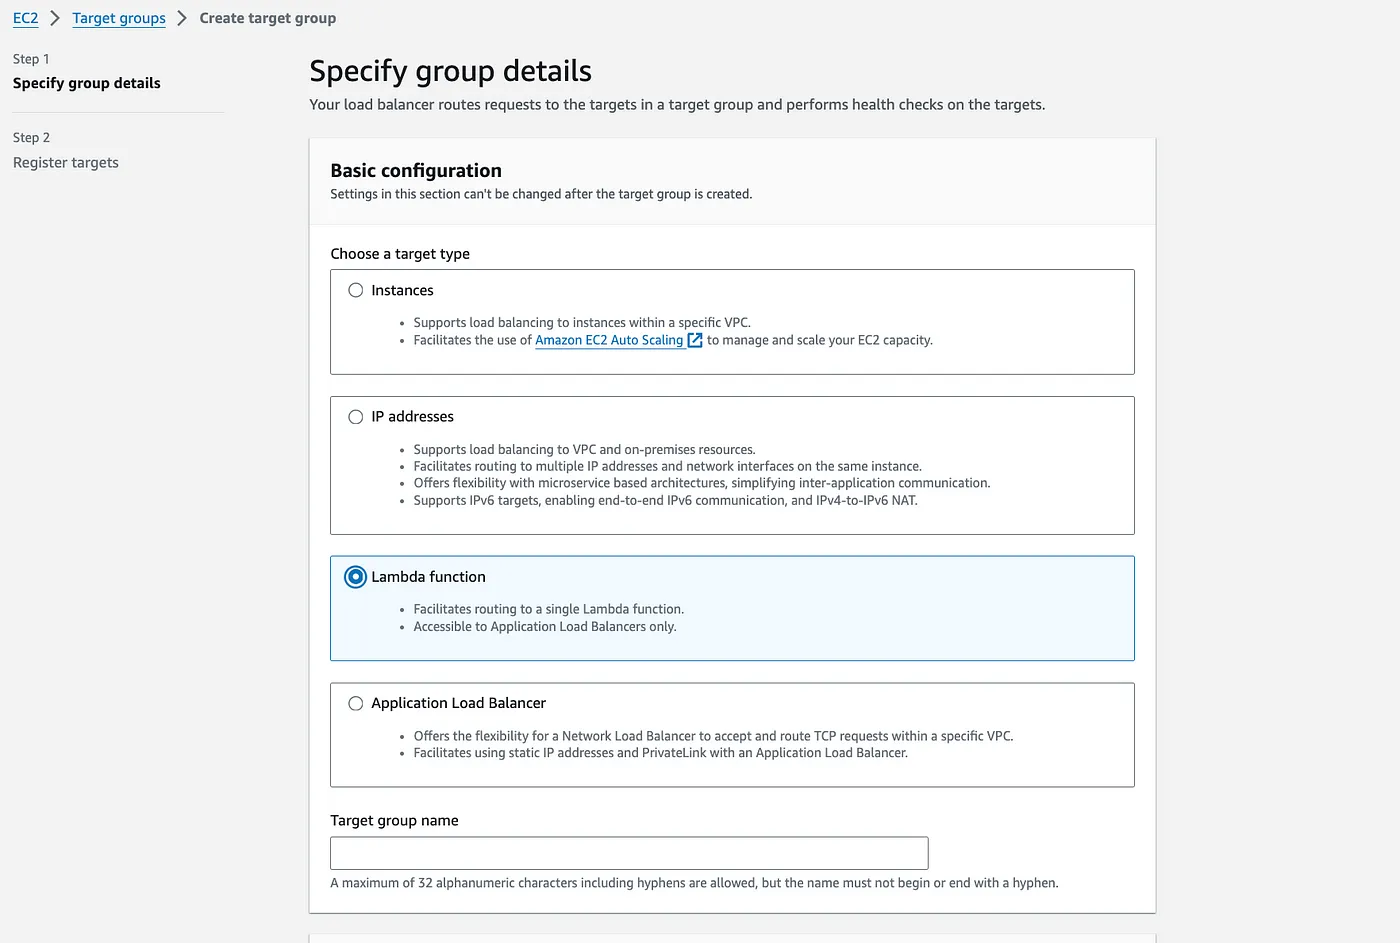Go to Target groups breadcrumb link
Image resolution: width=1400 pixels, height=943 pixels.
119,18
